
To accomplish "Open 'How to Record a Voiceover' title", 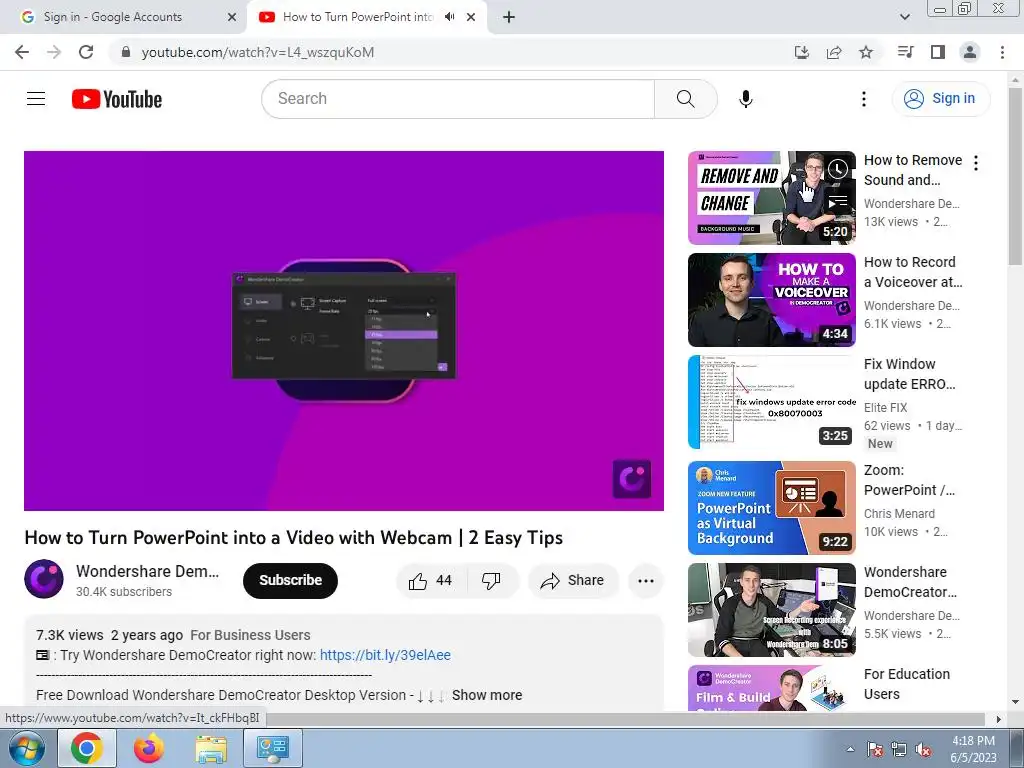I will coord(913,272).
